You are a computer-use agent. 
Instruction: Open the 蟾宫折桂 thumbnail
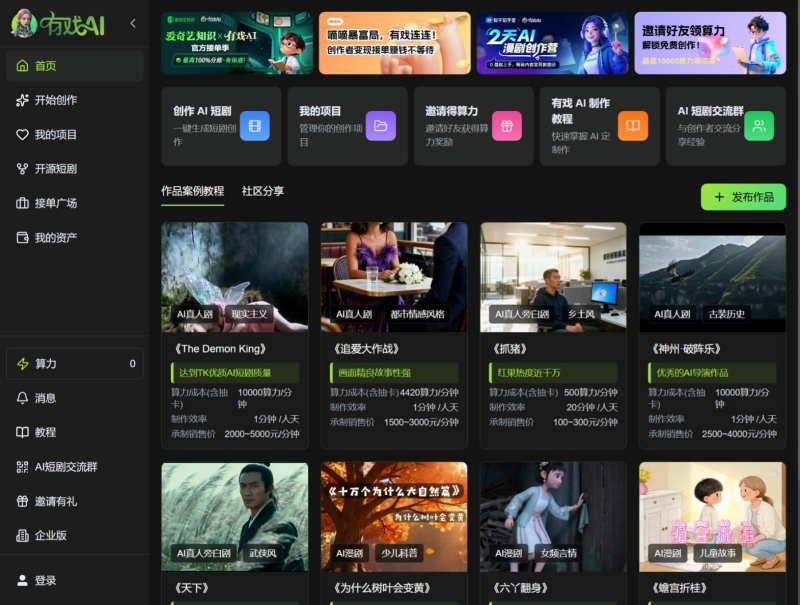712,517
